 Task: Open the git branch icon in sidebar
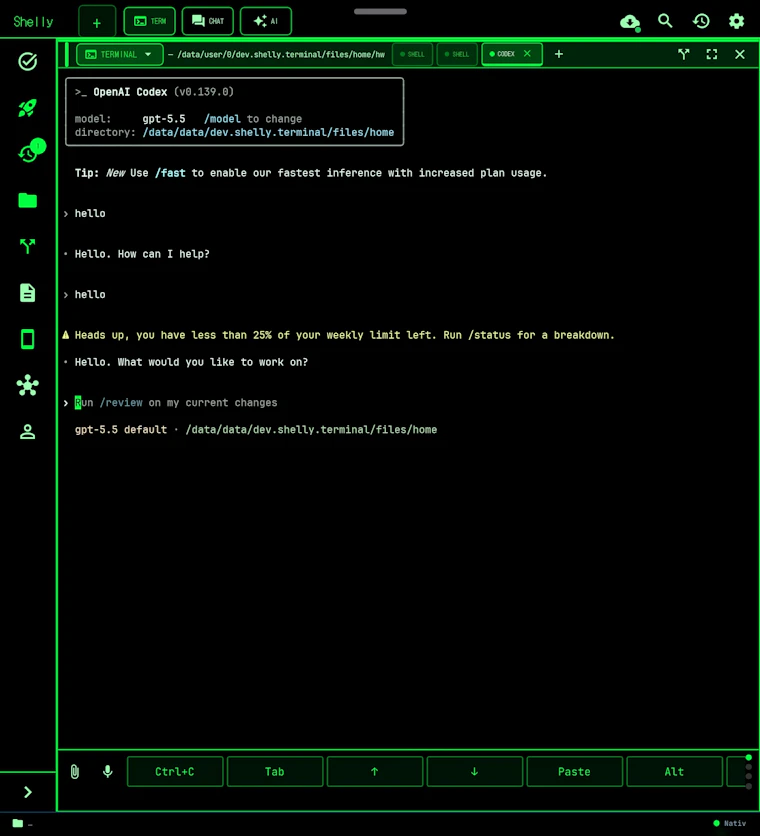pos(27,246)
